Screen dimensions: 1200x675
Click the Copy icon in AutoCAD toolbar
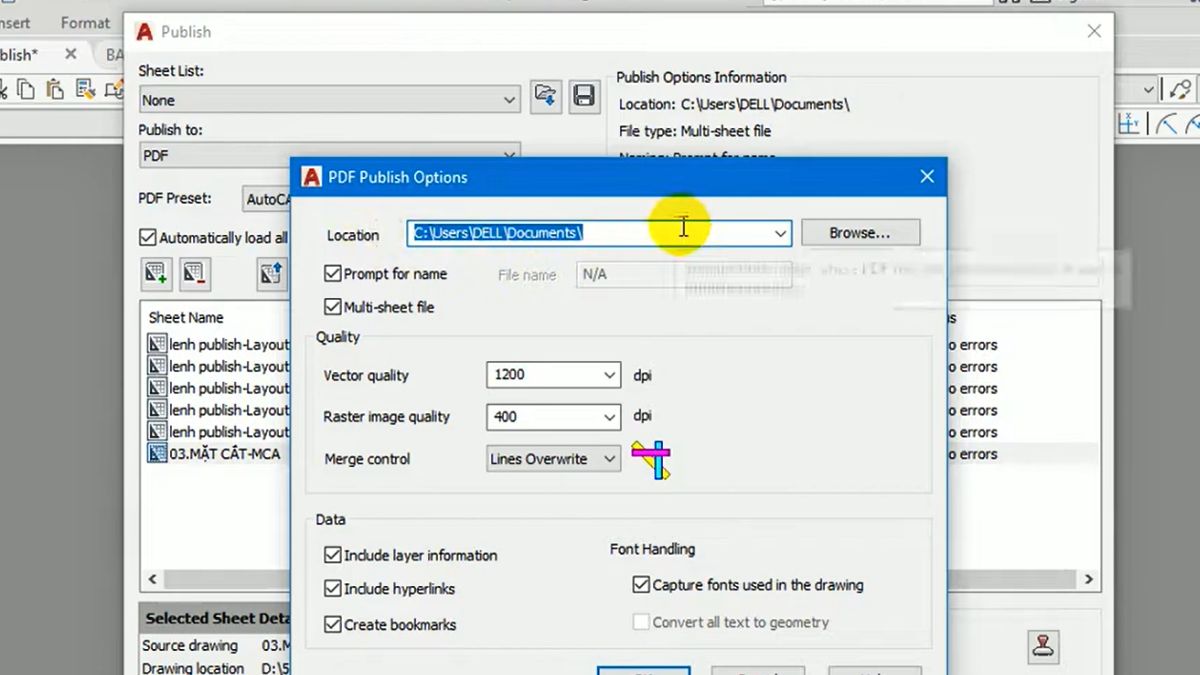25,88
